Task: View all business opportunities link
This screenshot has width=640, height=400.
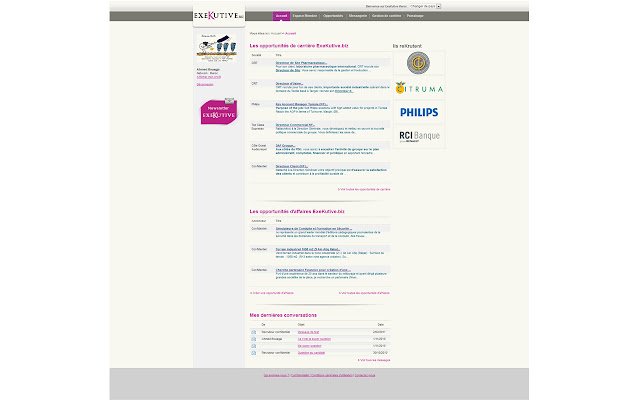Action: click(x=364, y=293)
